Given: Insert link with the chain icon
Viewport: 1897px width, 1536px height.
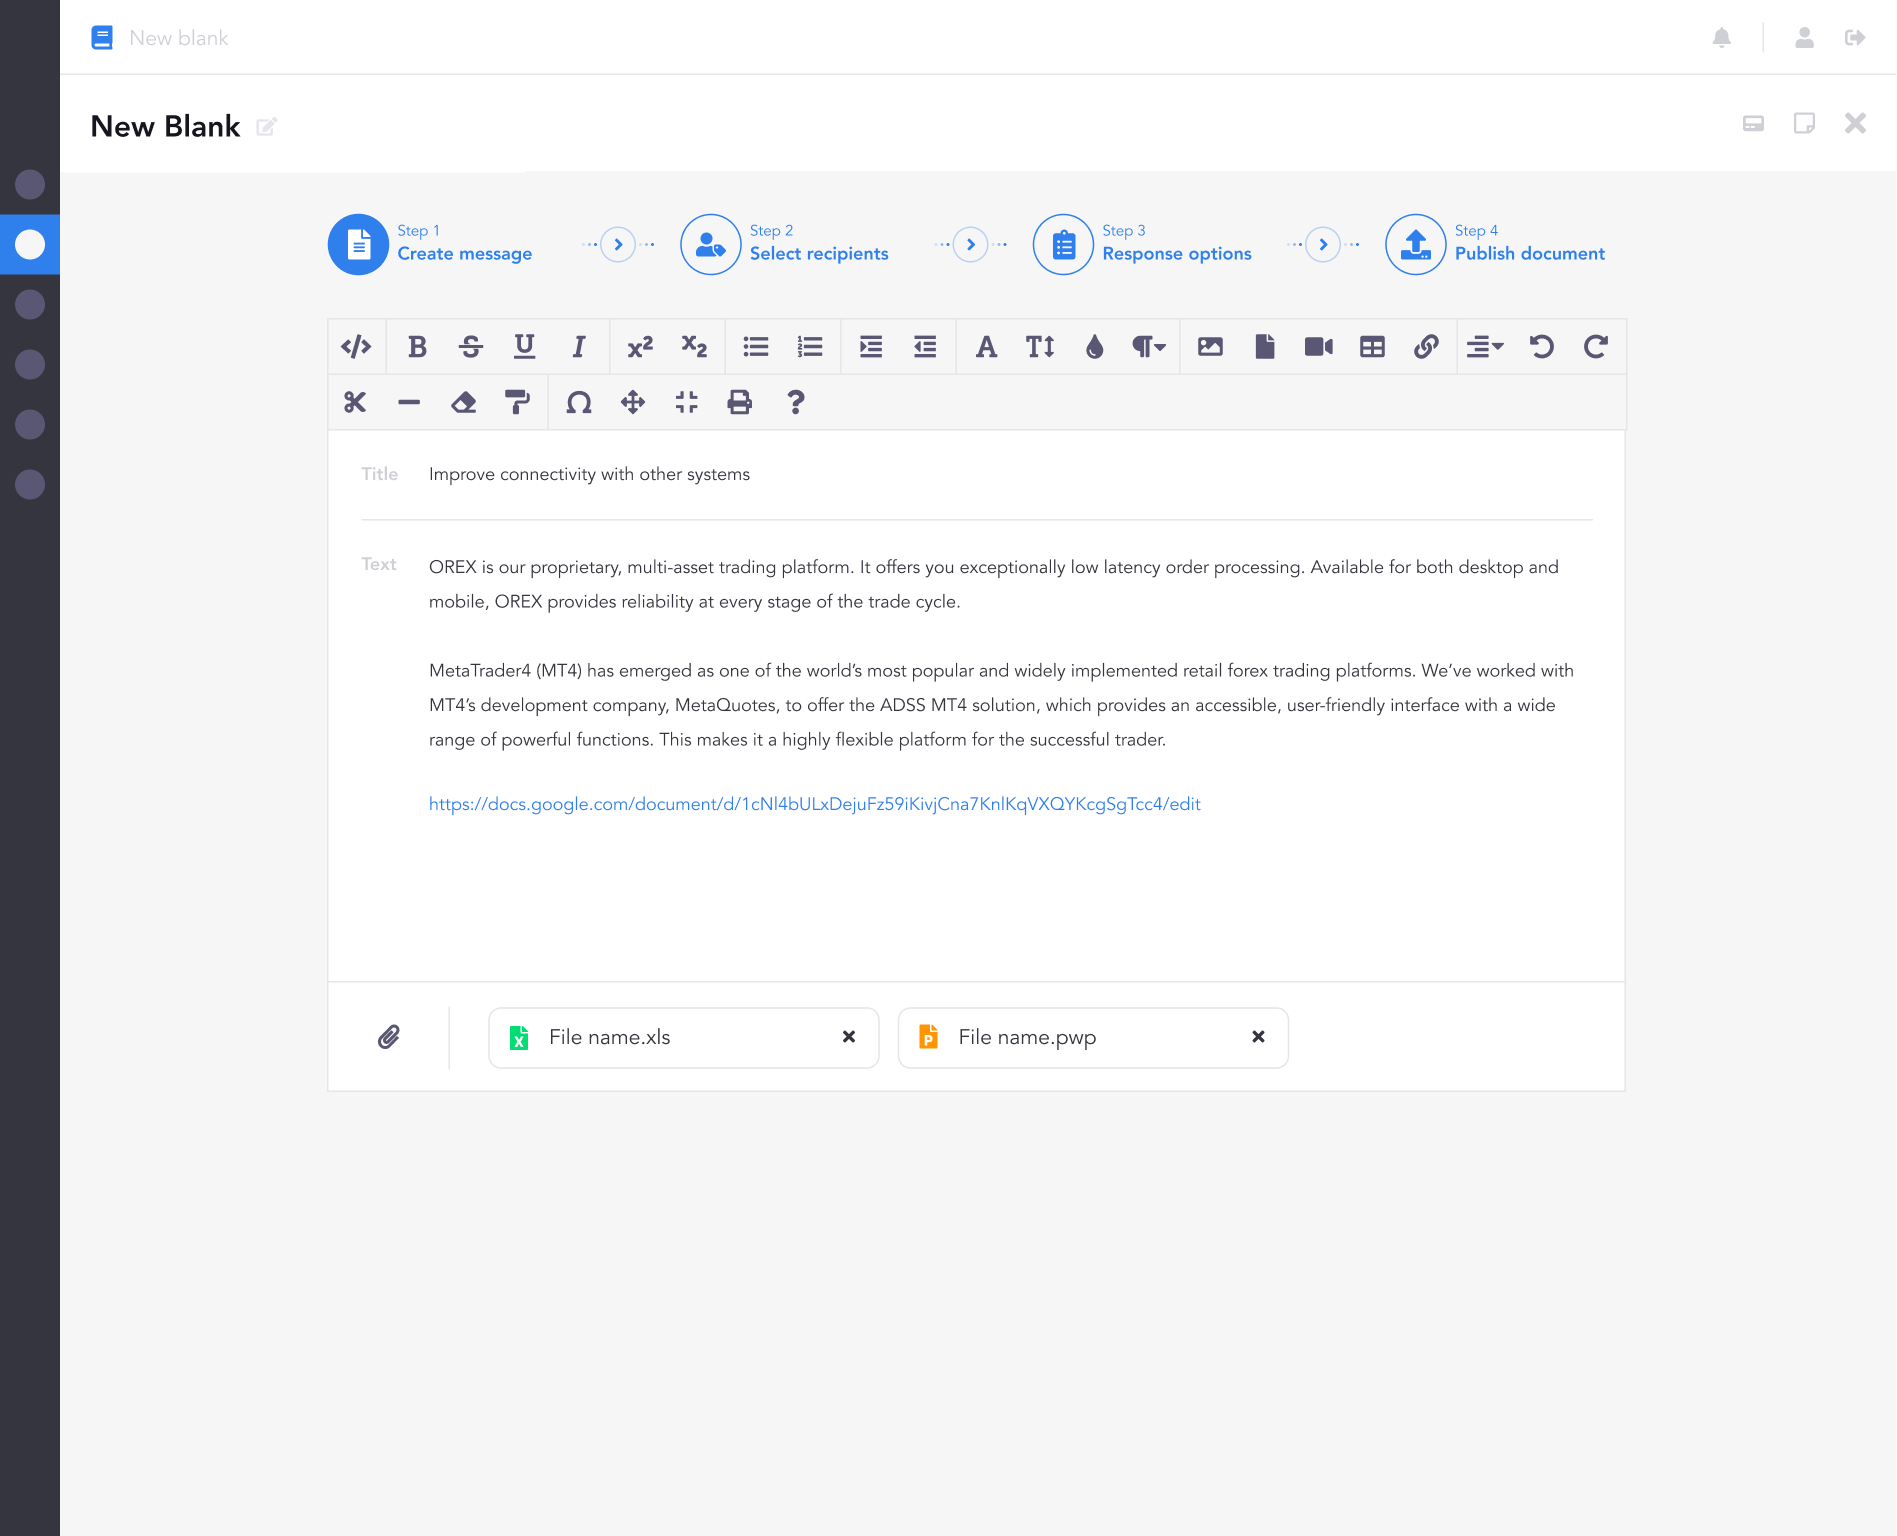Looking at the screenshot, I should (1426, 347).
